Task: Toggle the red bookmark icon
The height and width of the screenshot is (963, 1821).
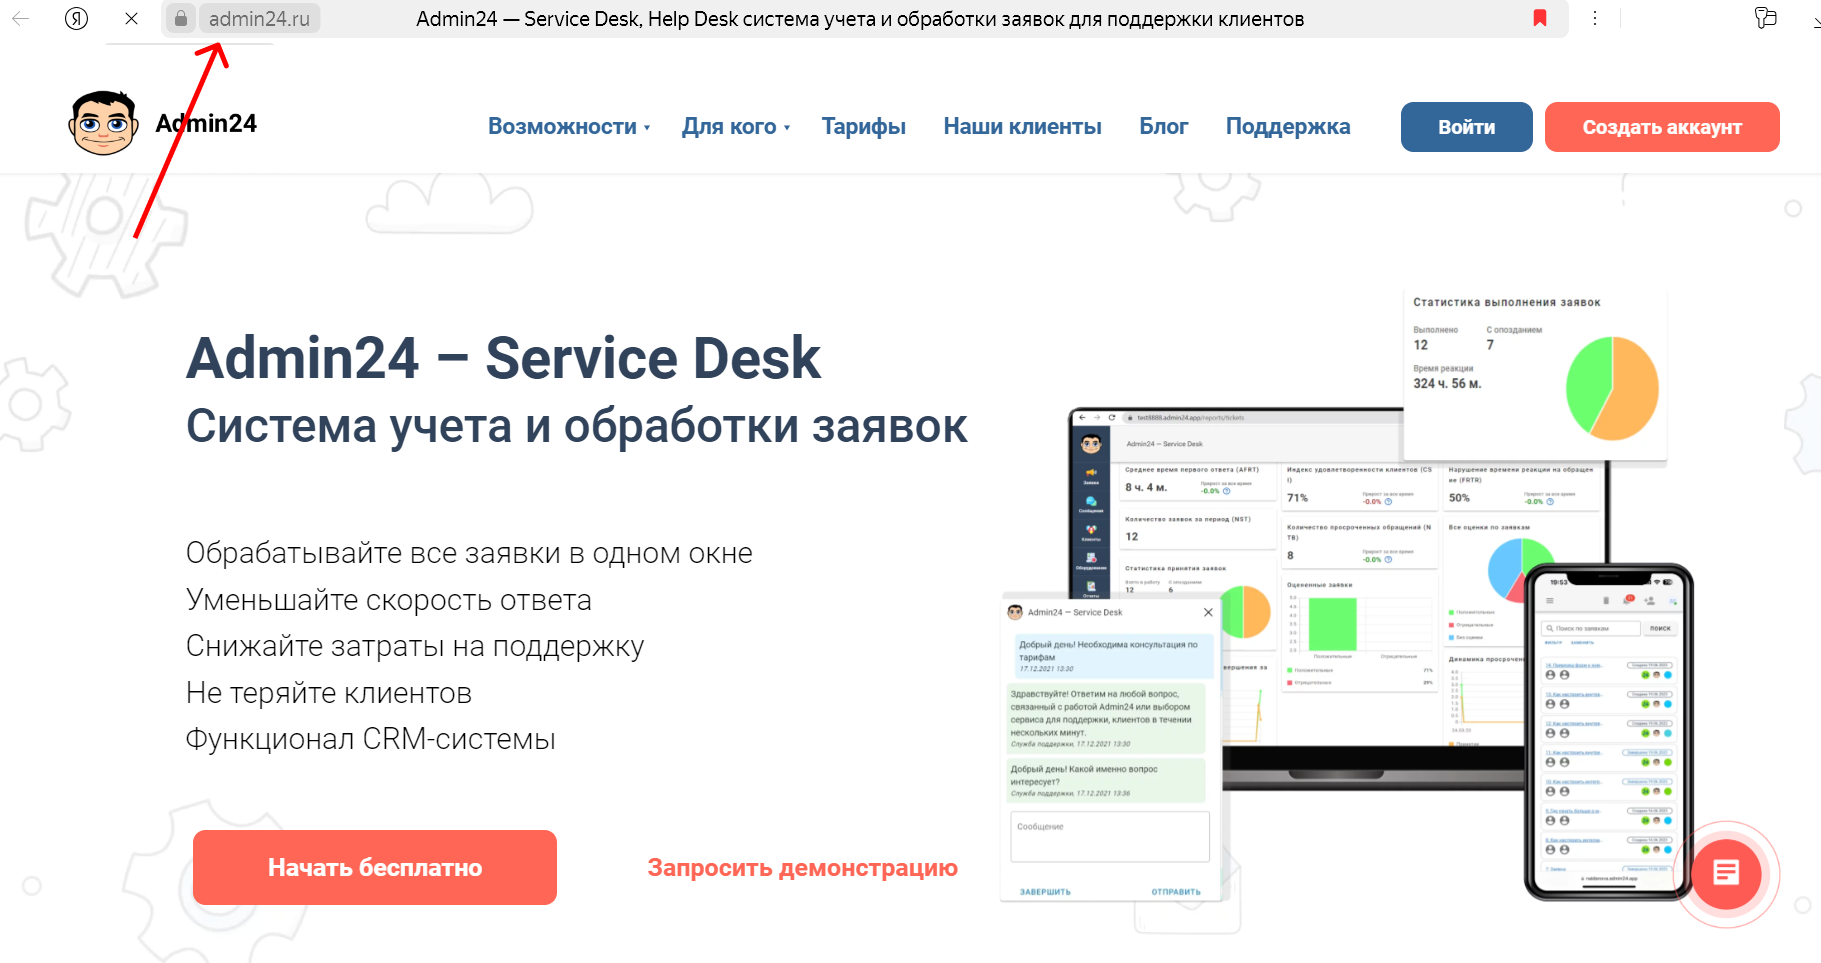Action: click(1540, 18)
